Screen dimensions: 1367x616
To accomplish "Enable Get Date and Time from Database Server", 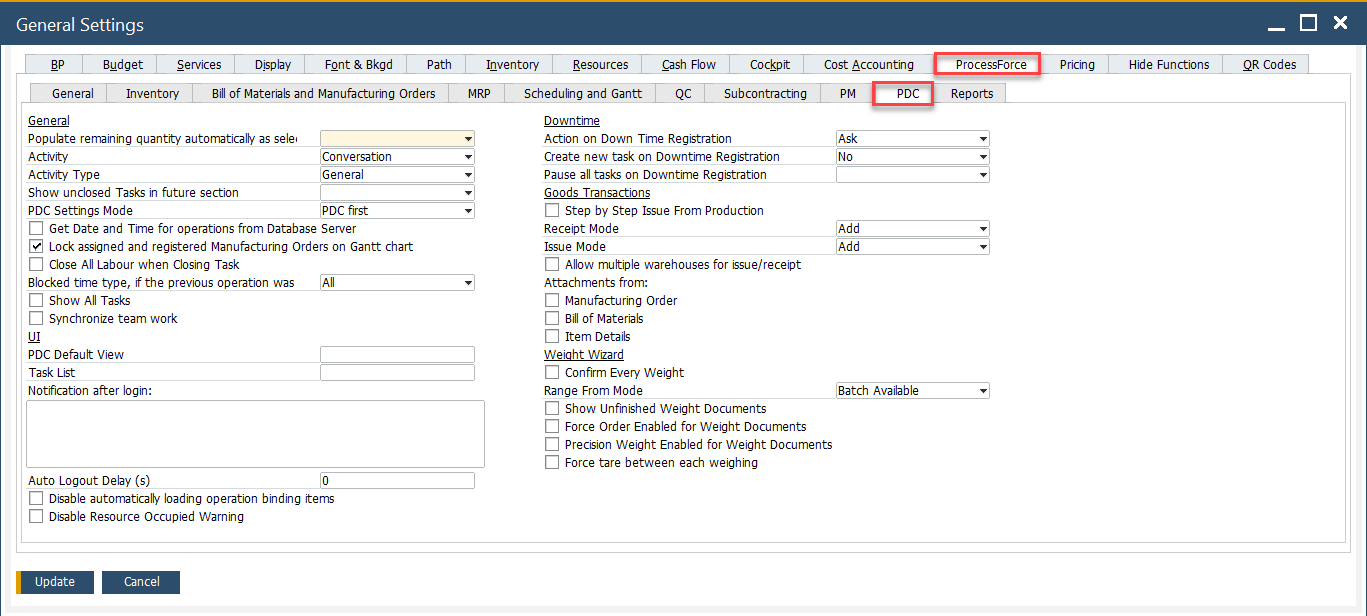I will point(36,228).
